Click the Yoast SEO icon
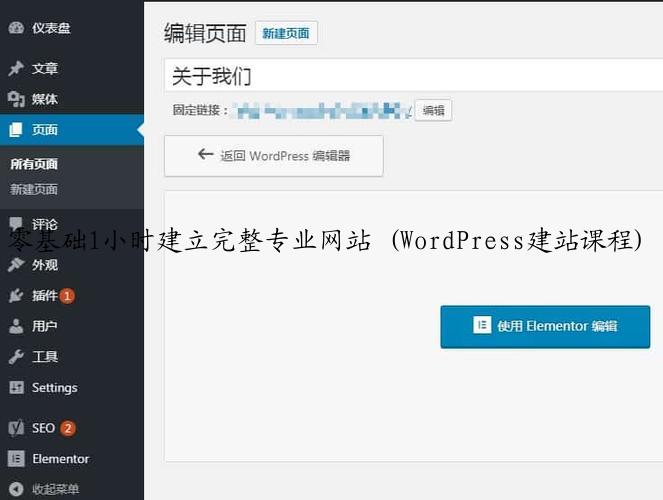Image resolution: width=663 pixels, height=500 pixels. pos(16,428)
